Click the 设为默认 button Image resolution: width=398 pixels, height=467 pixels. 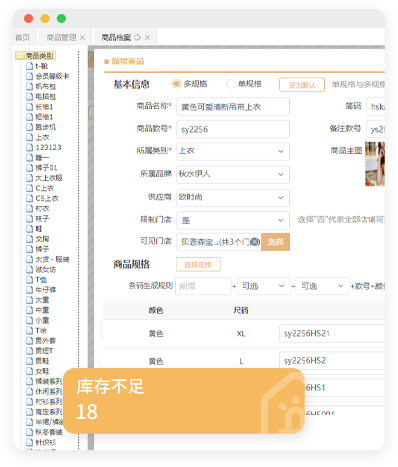(x=302, y=85)
